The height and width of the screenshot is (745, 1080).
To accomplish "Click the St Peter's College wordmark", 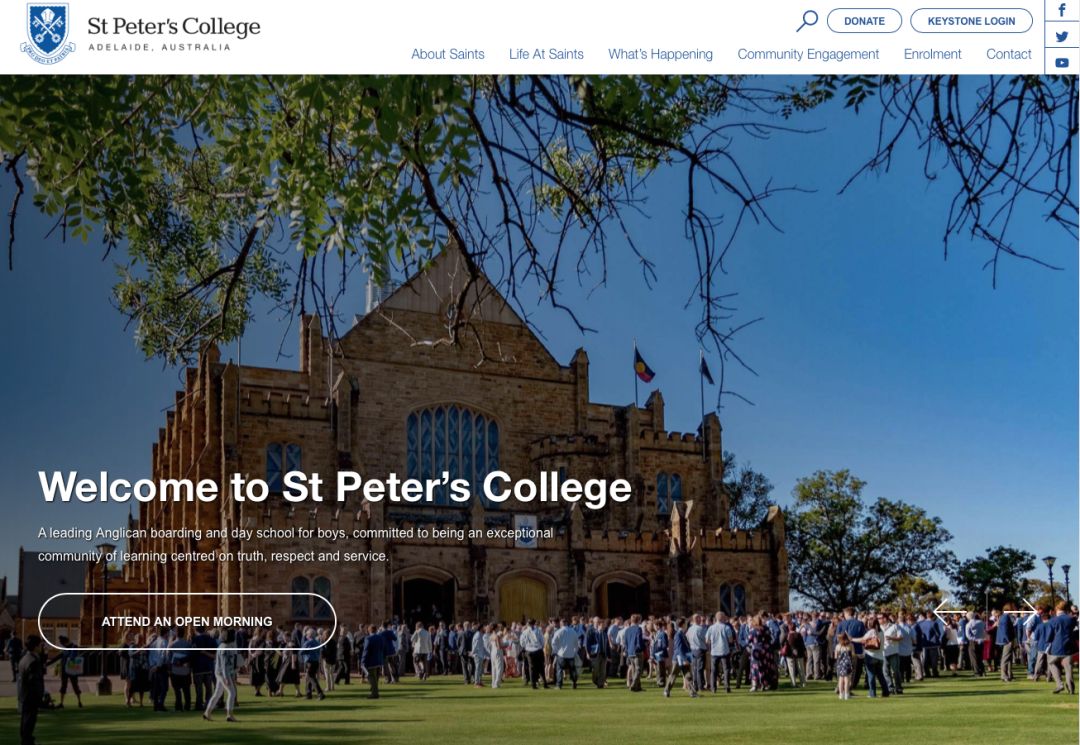I will [x=174, y=32].
